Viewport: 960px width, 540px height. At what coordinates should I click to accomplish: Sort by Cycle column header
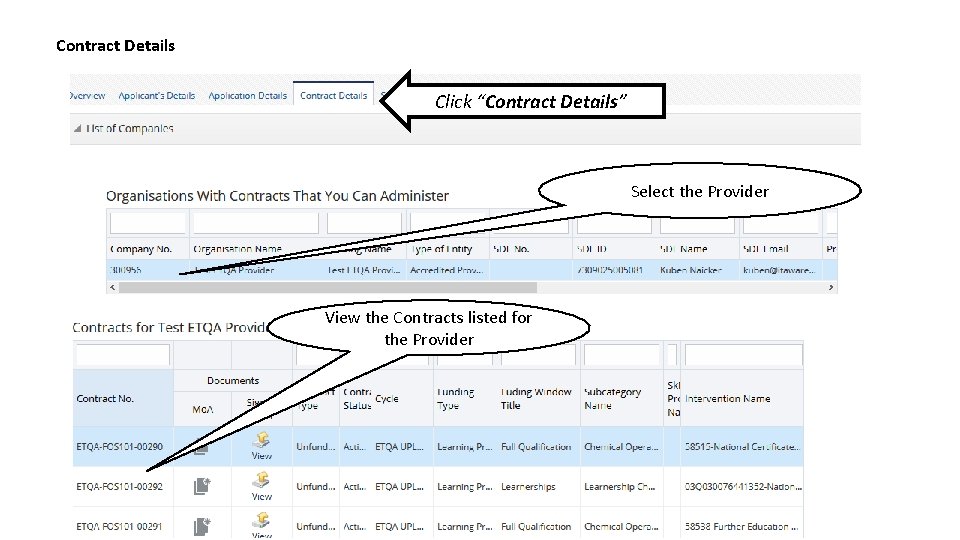(x=387, y=399)
